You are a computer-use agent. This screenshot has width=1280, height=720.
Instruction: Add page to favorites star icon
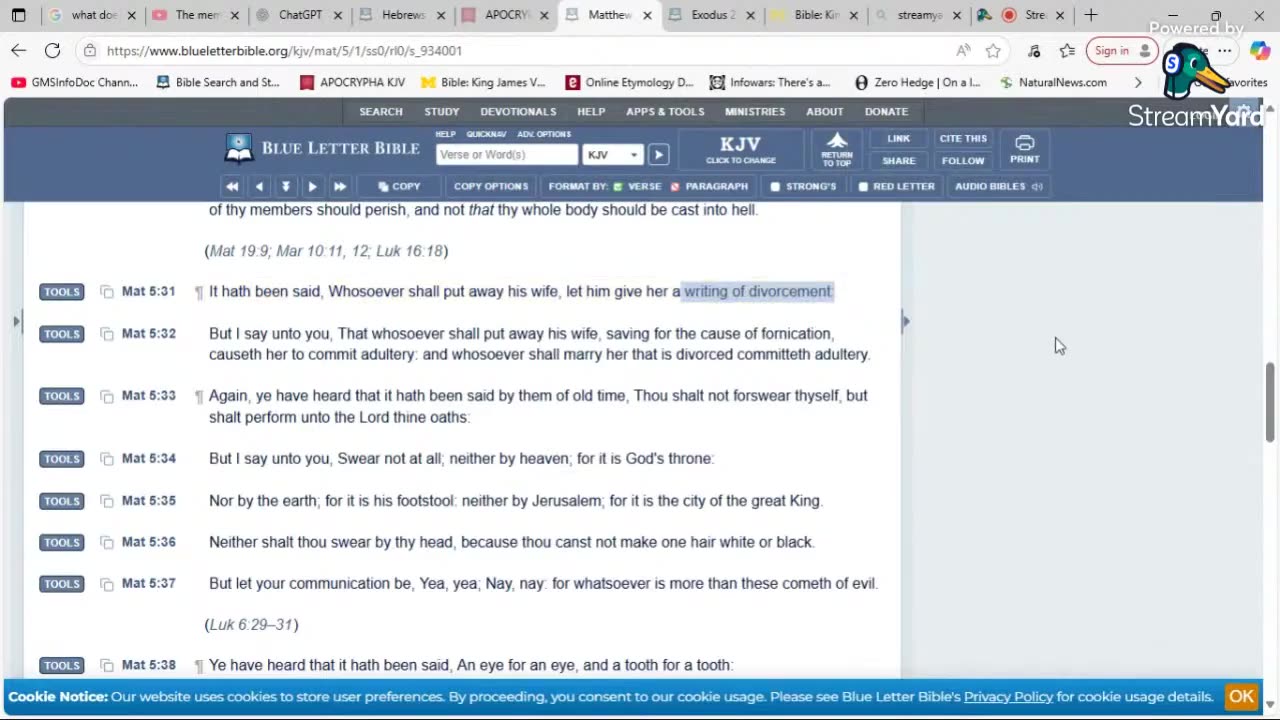(x=993, y=50)
